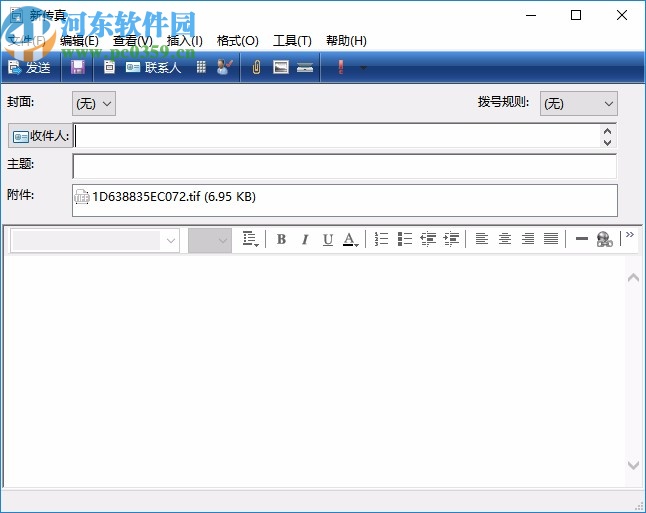The width and height of the screenshot is (646, 513).
Task: Expand the main toolbar options arrow
Action: pos(363,68)
